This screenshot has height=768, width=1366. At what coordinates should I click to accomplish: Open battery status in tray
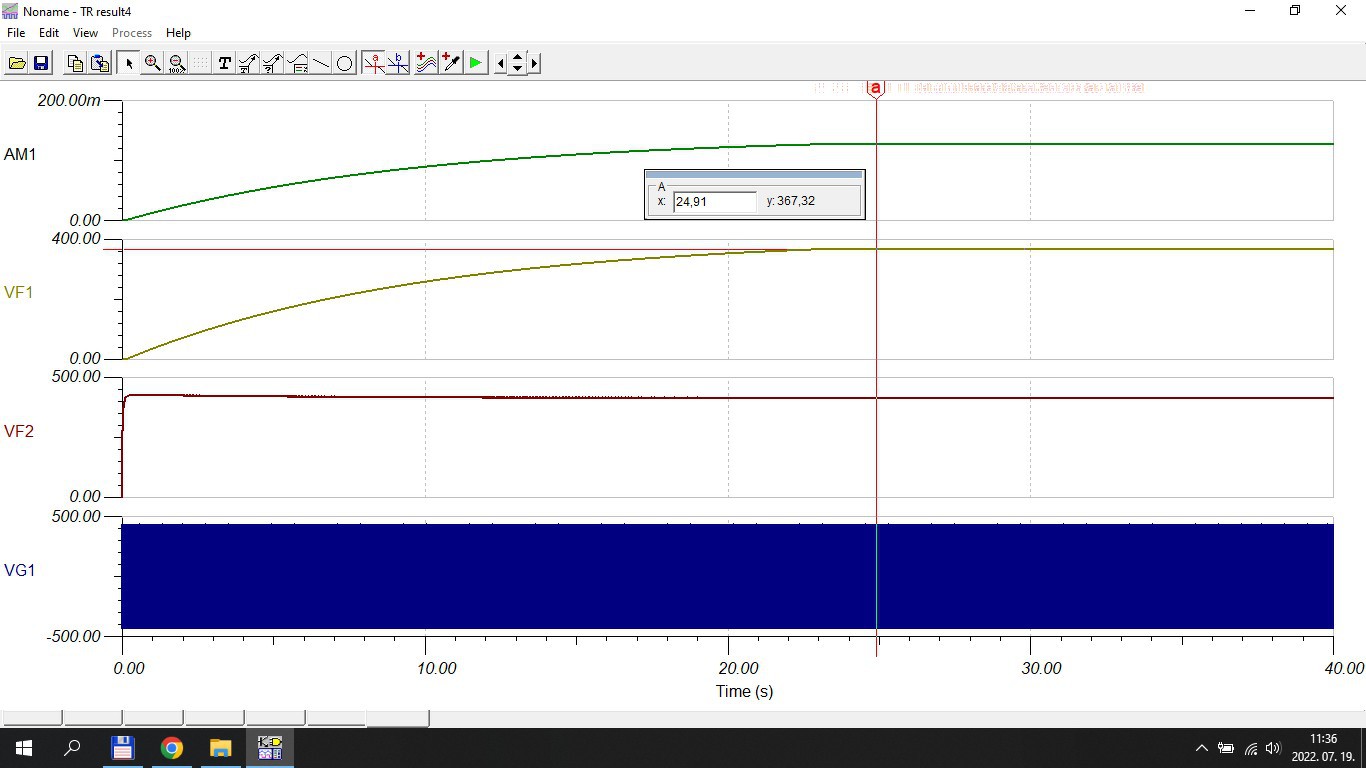tap(1225, 748)
